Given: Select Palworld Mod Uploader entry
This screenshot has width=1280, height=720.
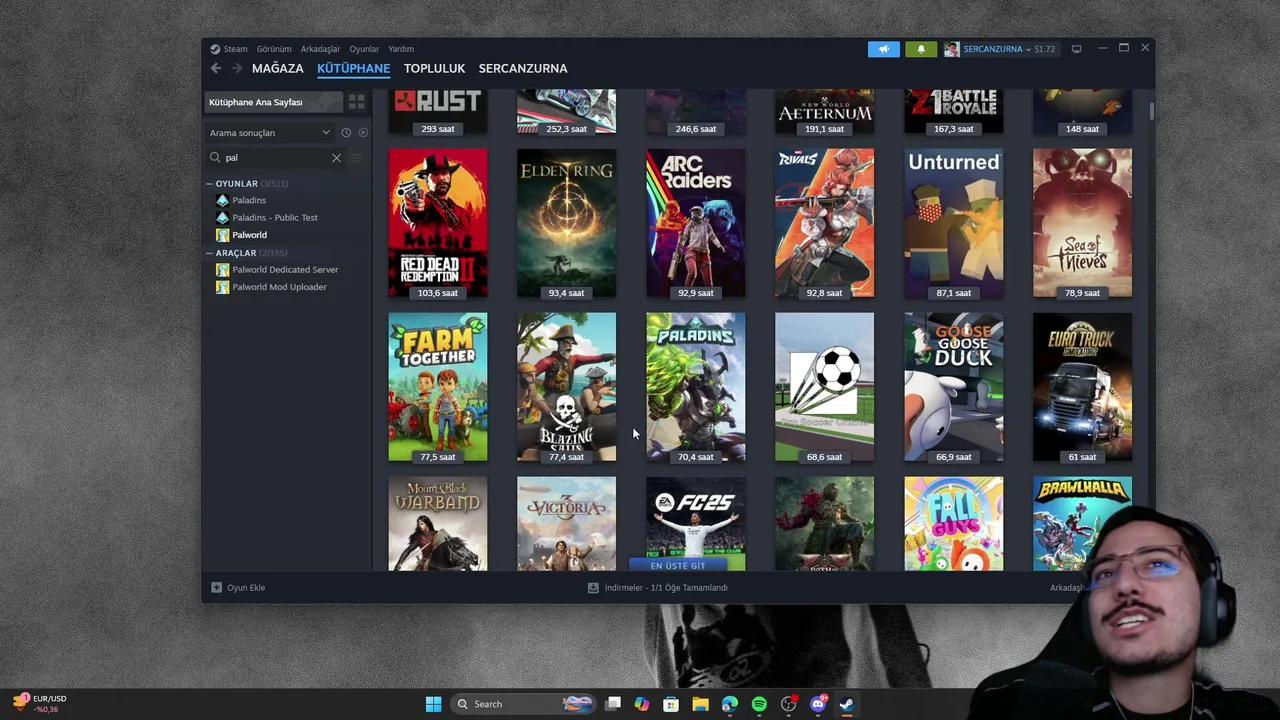Looking at the screenshot, I should [x=279, y=287].
